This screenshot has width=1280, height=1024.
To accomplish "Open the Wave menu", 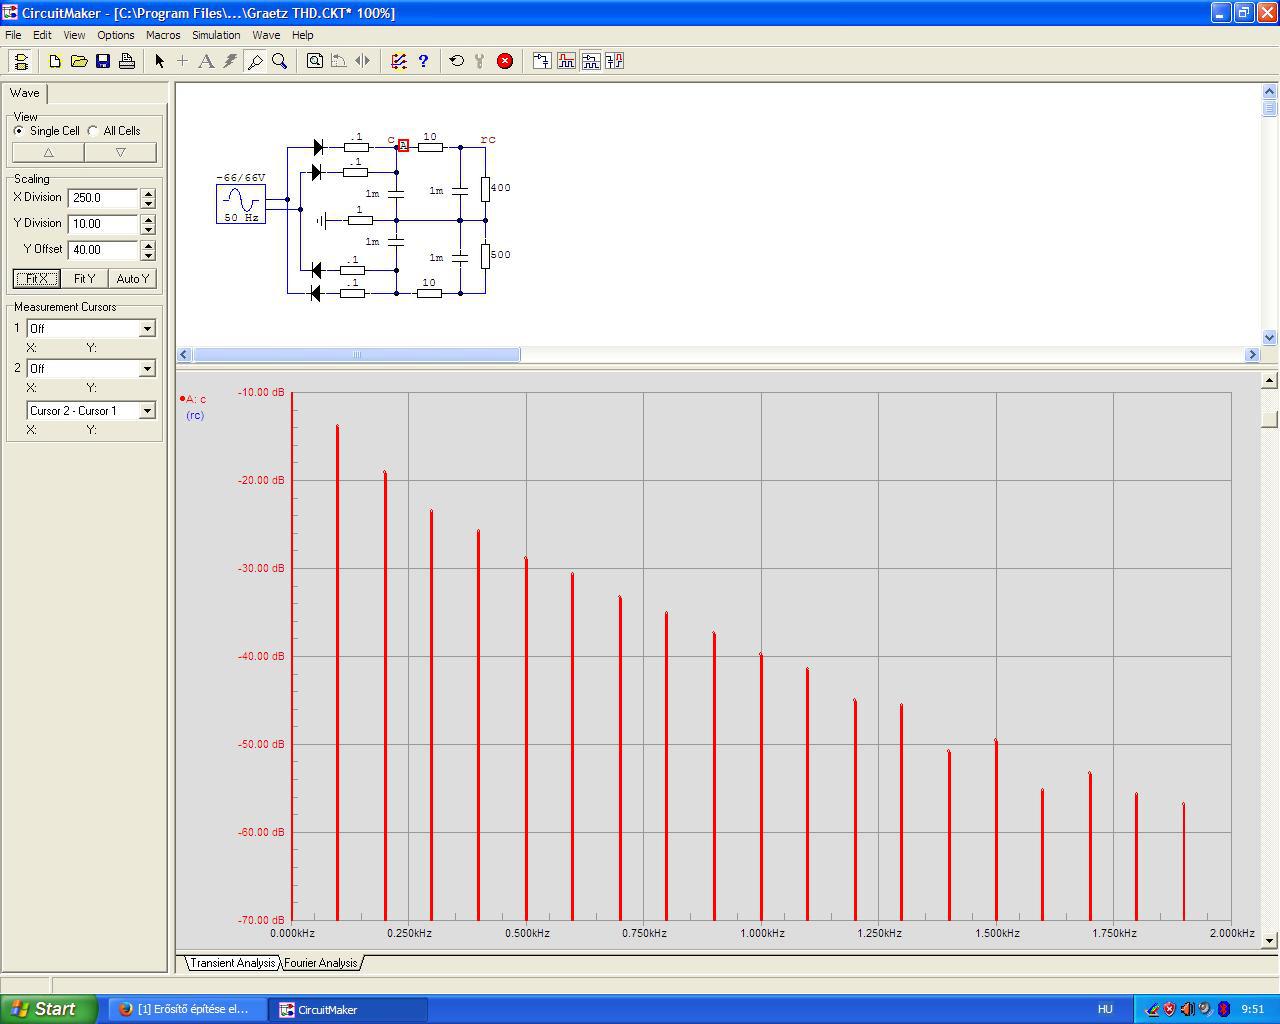I will 266,35.
